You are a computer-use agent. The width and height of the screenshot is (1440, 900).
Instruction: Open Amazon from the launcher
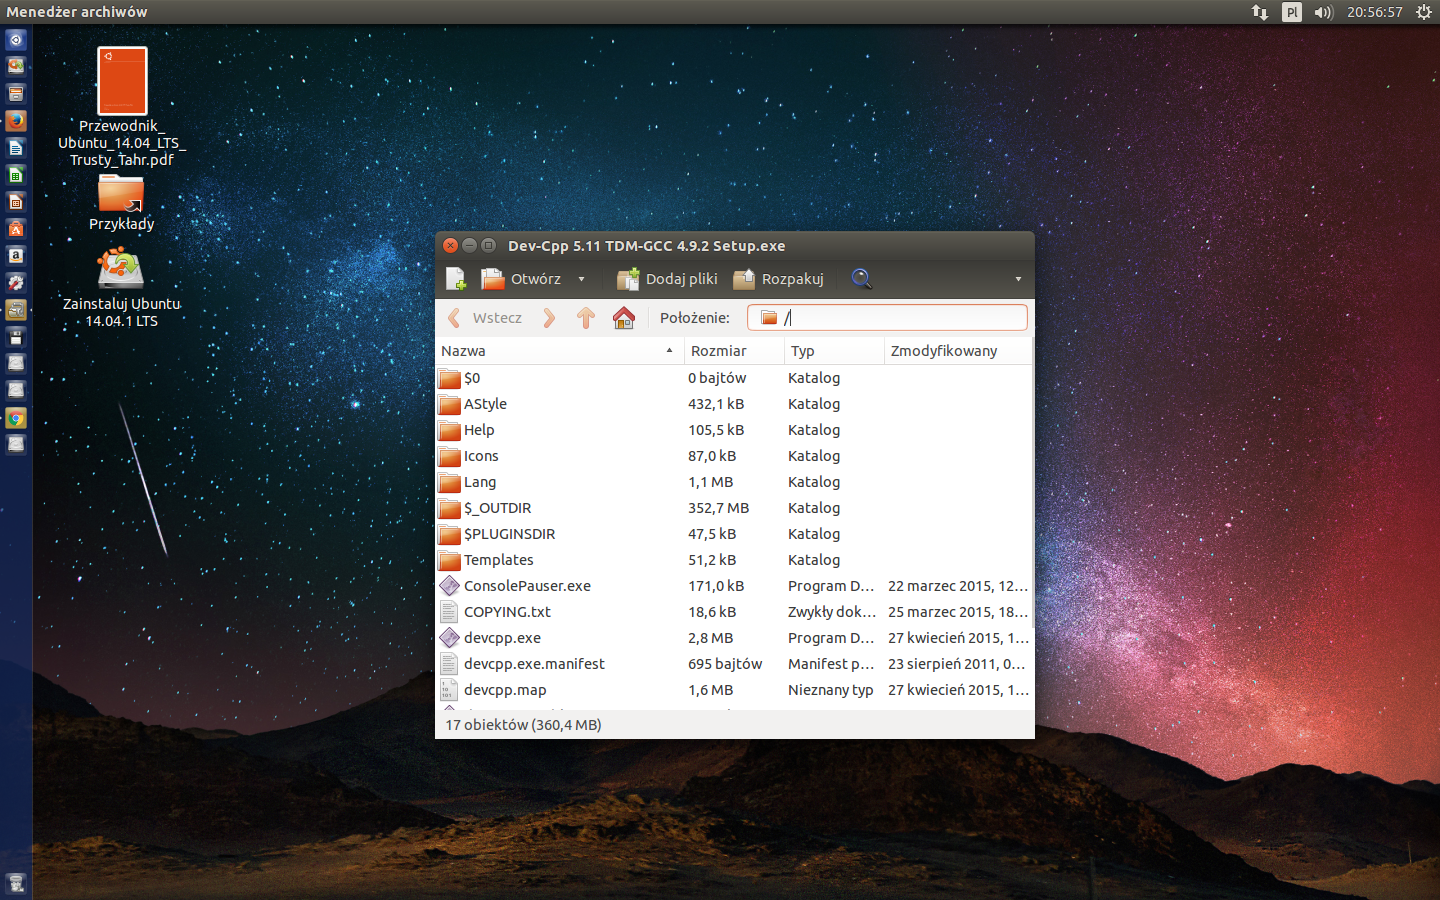tap(16, 256)
